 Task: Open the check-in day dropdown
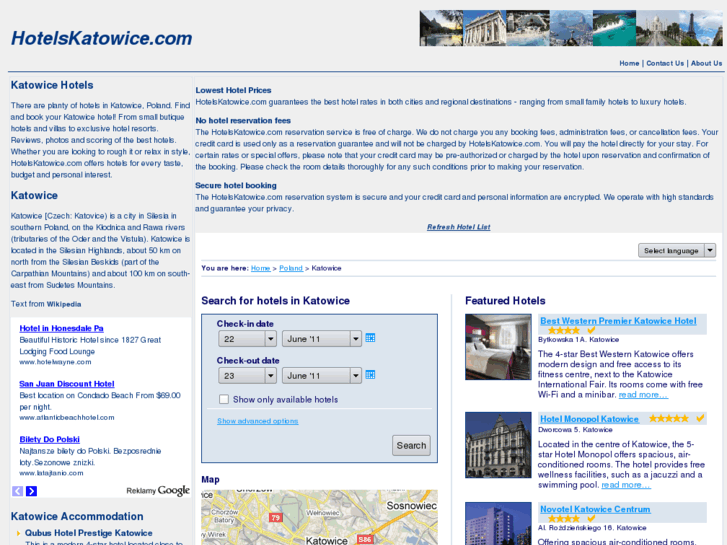248,339
